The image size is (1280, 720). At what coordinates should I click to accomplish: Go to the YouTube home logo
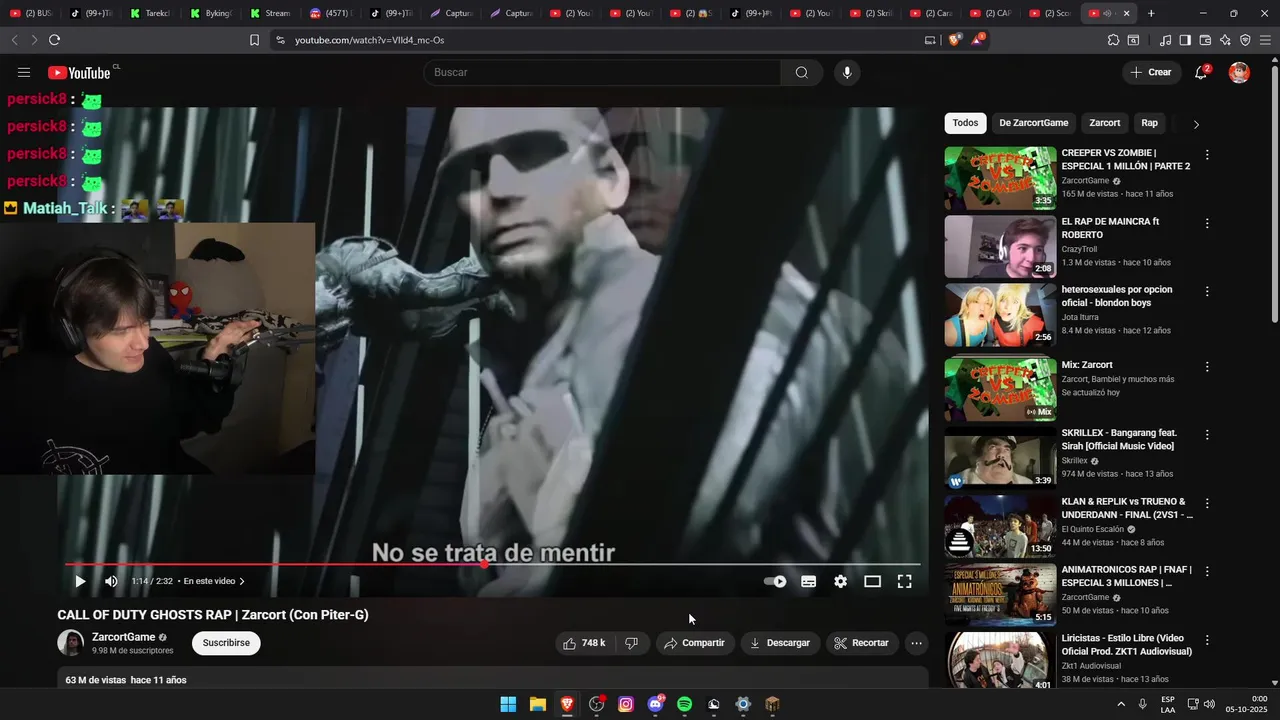coord(79,72)
